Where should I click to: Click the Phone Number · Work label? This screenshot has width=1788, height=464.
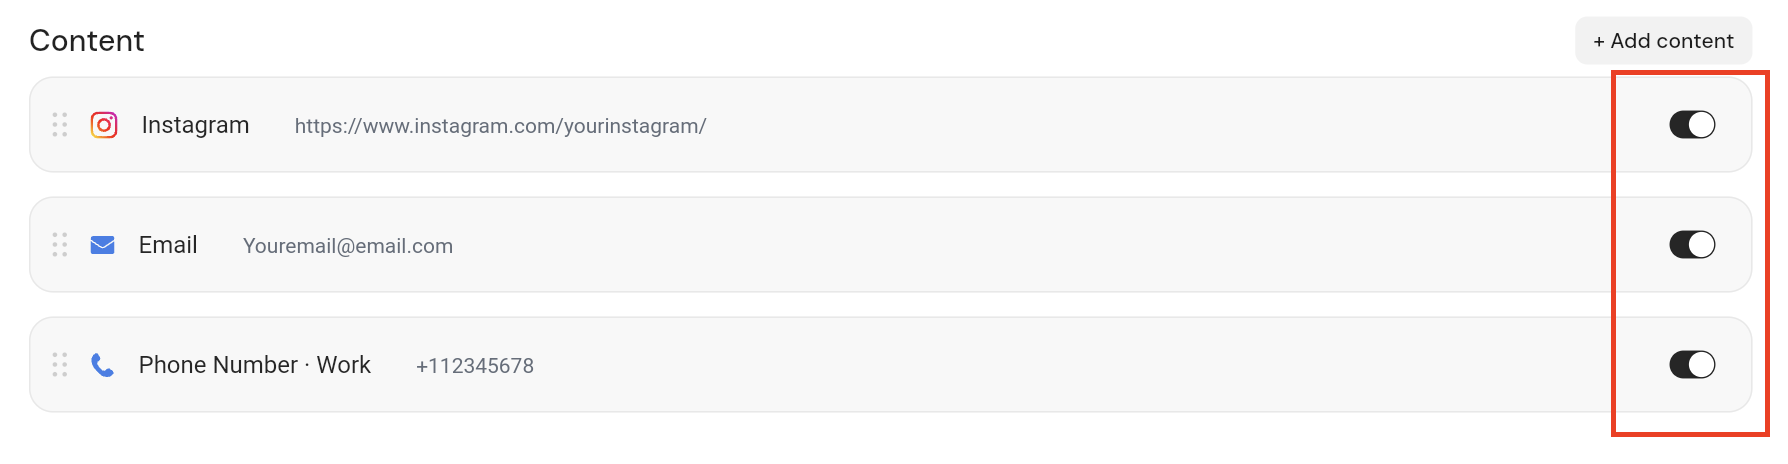255,365
